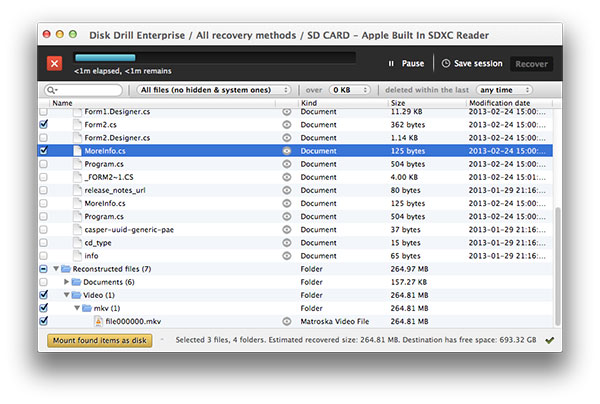Click the 264.97 MB size cell
Viewport: 600px width, 404px height.
pos(409,269)
